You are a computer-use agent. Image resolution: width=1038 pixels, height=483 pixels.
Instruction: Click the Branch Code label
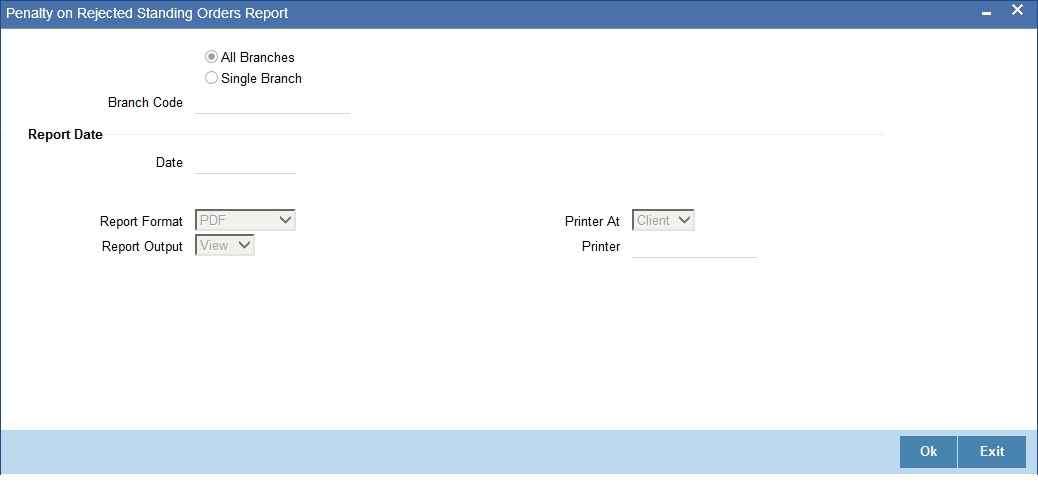145,103
